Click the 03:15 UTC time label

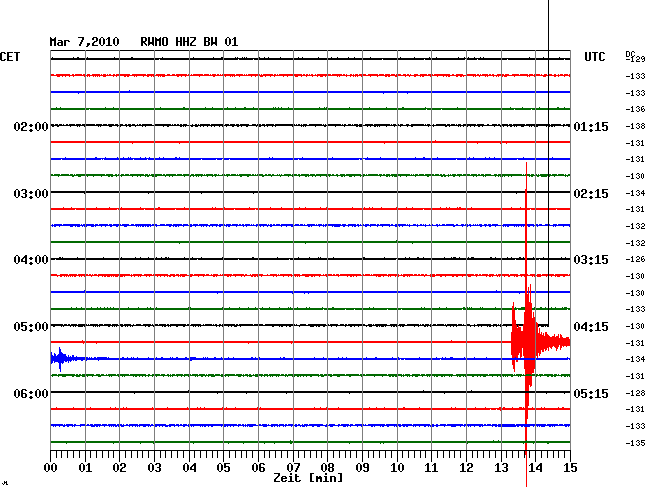click(x=591, y=260)
